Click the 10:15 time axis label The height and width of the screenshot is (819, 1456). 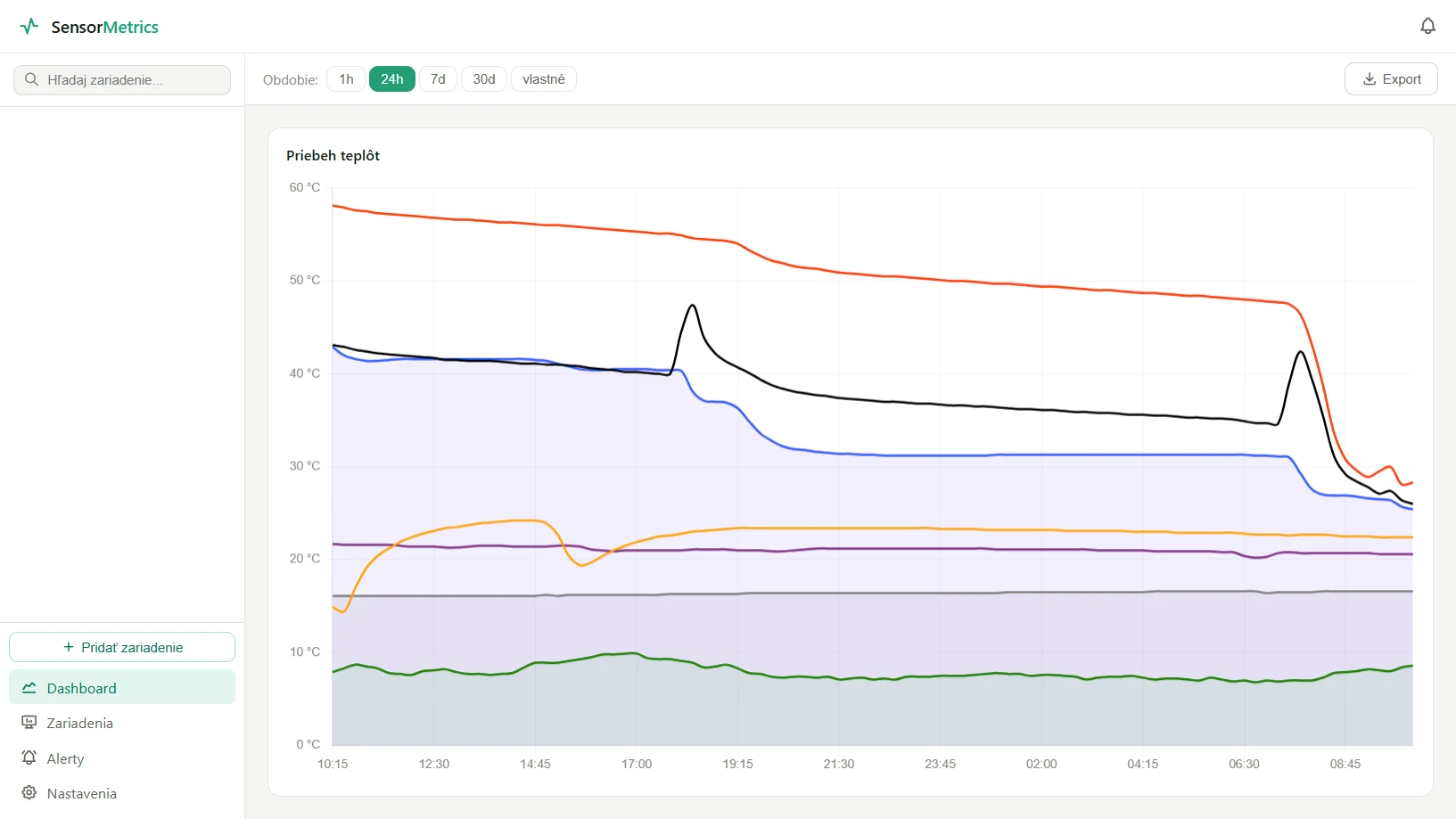click(333, 764)
